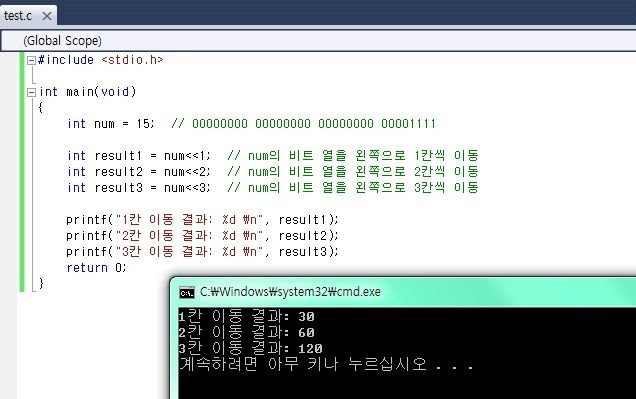Click the printf line with result3

click(202, 252)
